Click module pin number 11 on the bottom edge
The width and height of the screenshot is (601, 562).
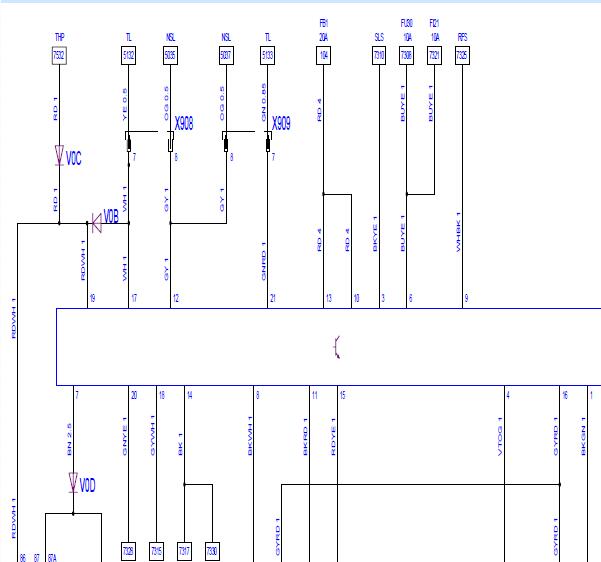click(x=315, y=395)
